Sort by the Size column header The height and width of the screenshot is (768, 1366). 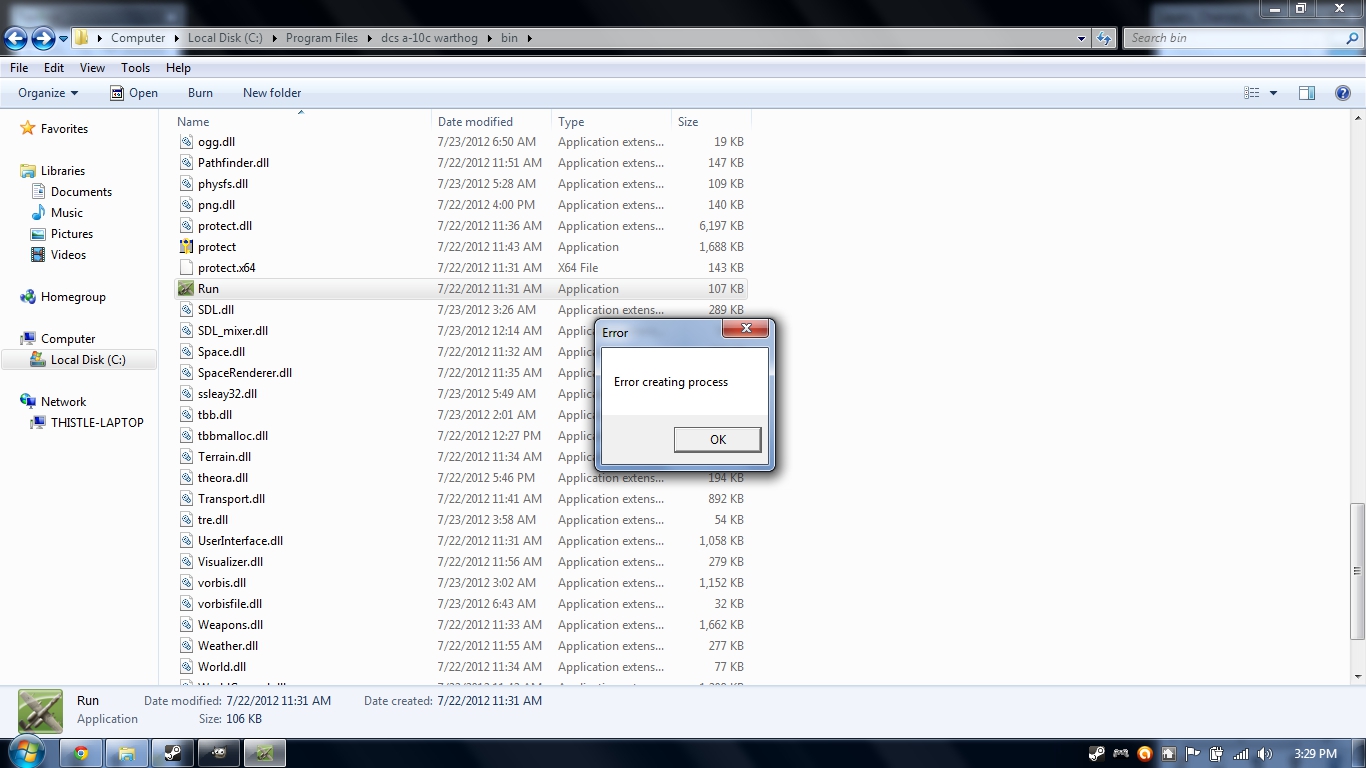pos(710,122)
